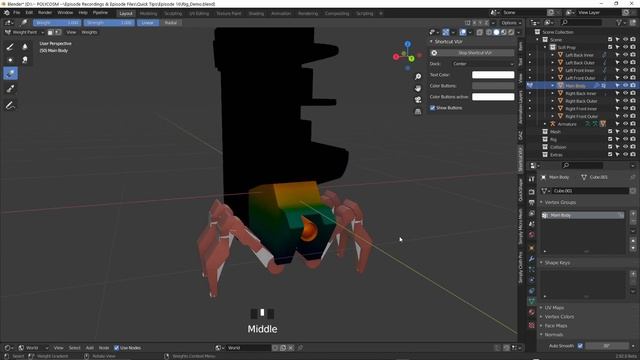Open the Color Buttons active swatch
Viewport: 640px width, 360px height.
click(493, 97)
